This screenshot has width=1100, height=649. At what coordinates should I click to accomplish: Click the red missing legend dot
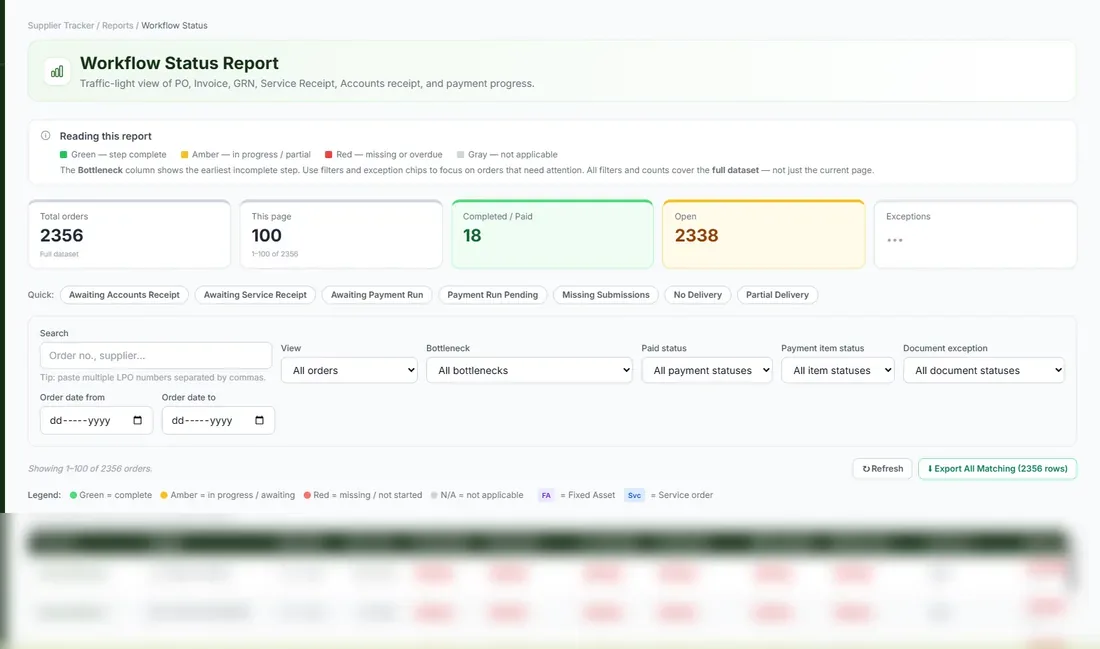[x=307, y=495]
